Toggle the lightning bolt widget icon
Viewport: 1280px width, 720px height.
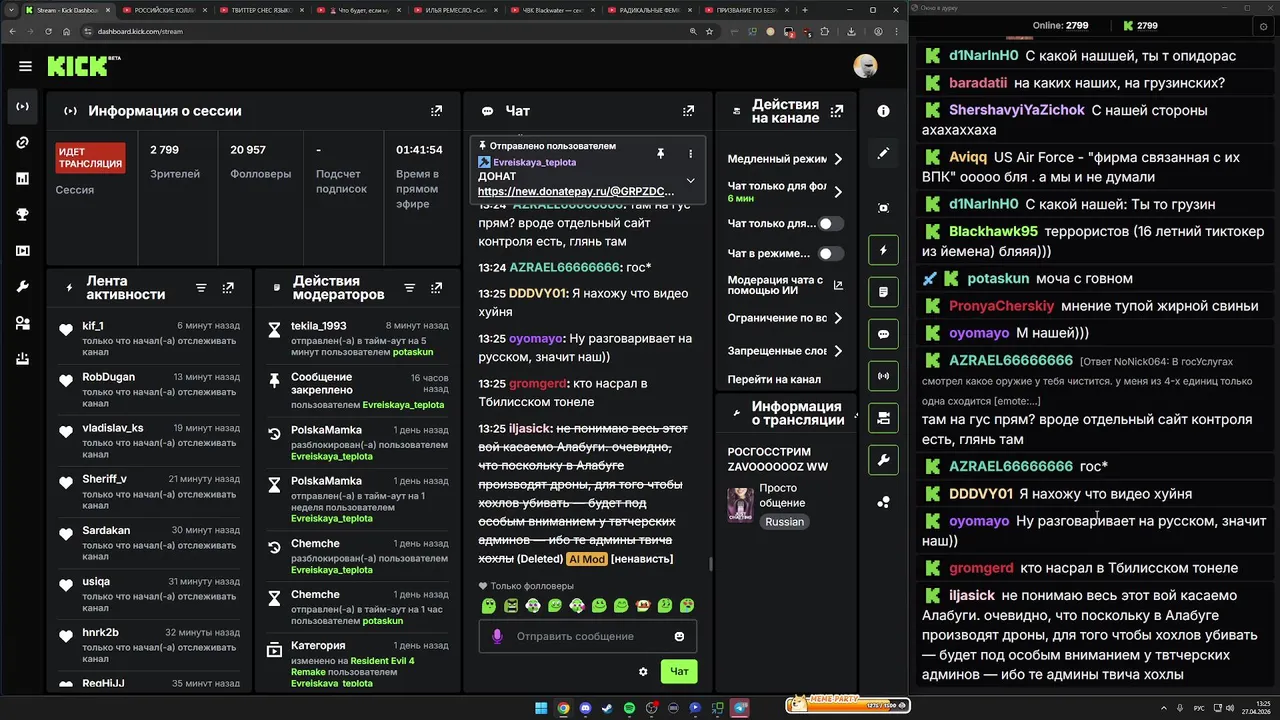pos(883,250)
